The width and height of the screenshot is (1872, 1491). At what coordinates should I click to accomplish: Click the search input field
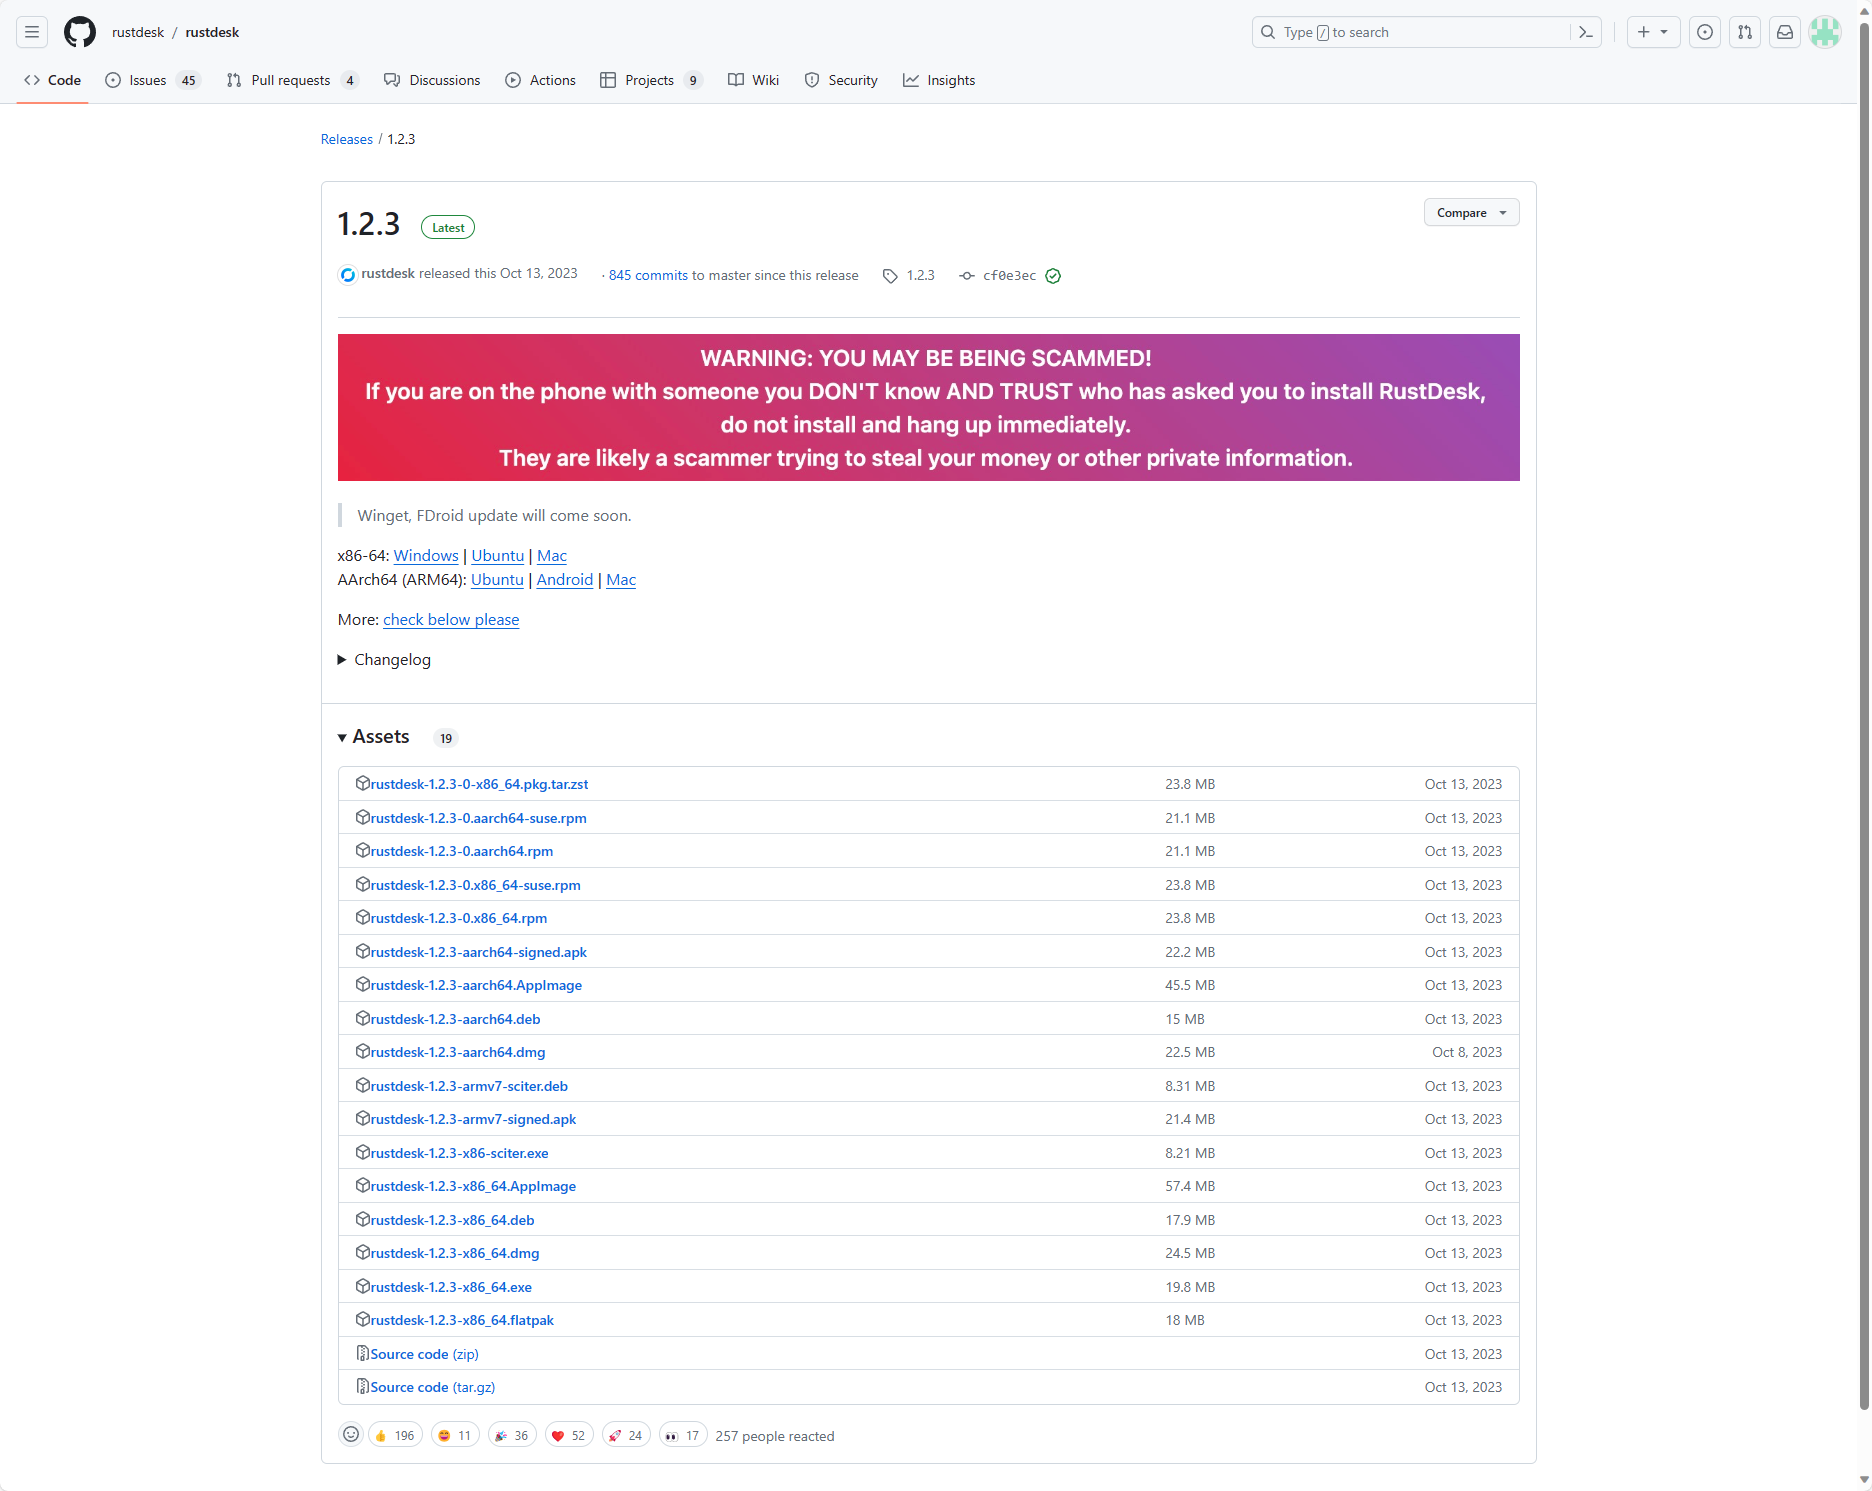click(1410, 32)
